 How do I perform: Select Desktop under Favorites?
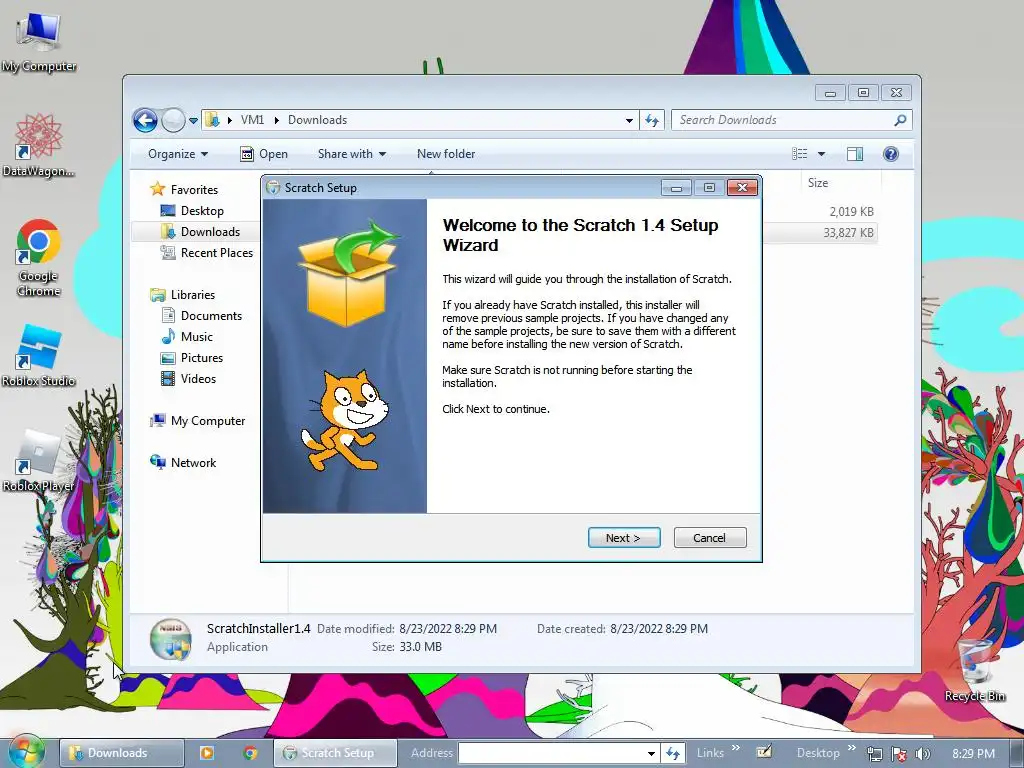click(202, 211)
